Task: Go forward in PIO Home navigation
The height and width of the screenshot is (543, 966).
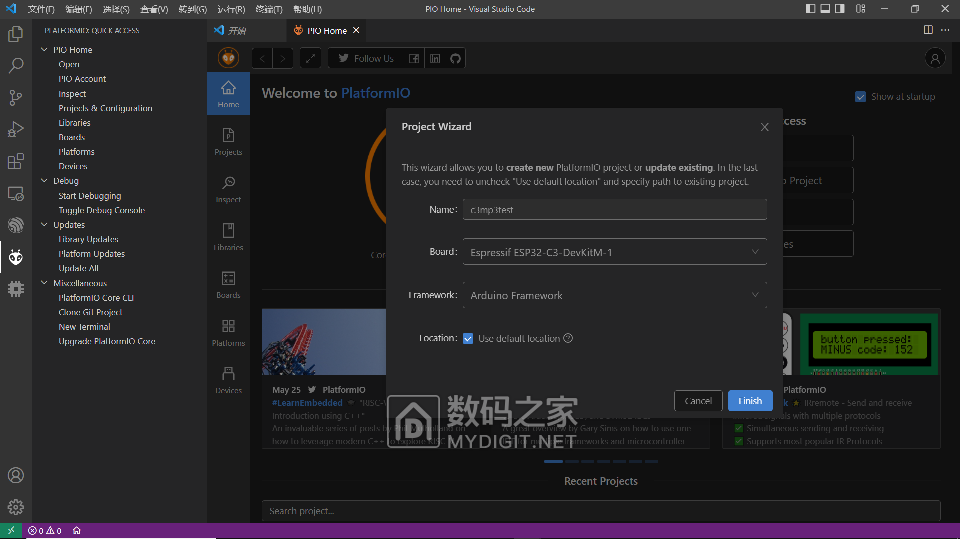Action: [284, 59]
